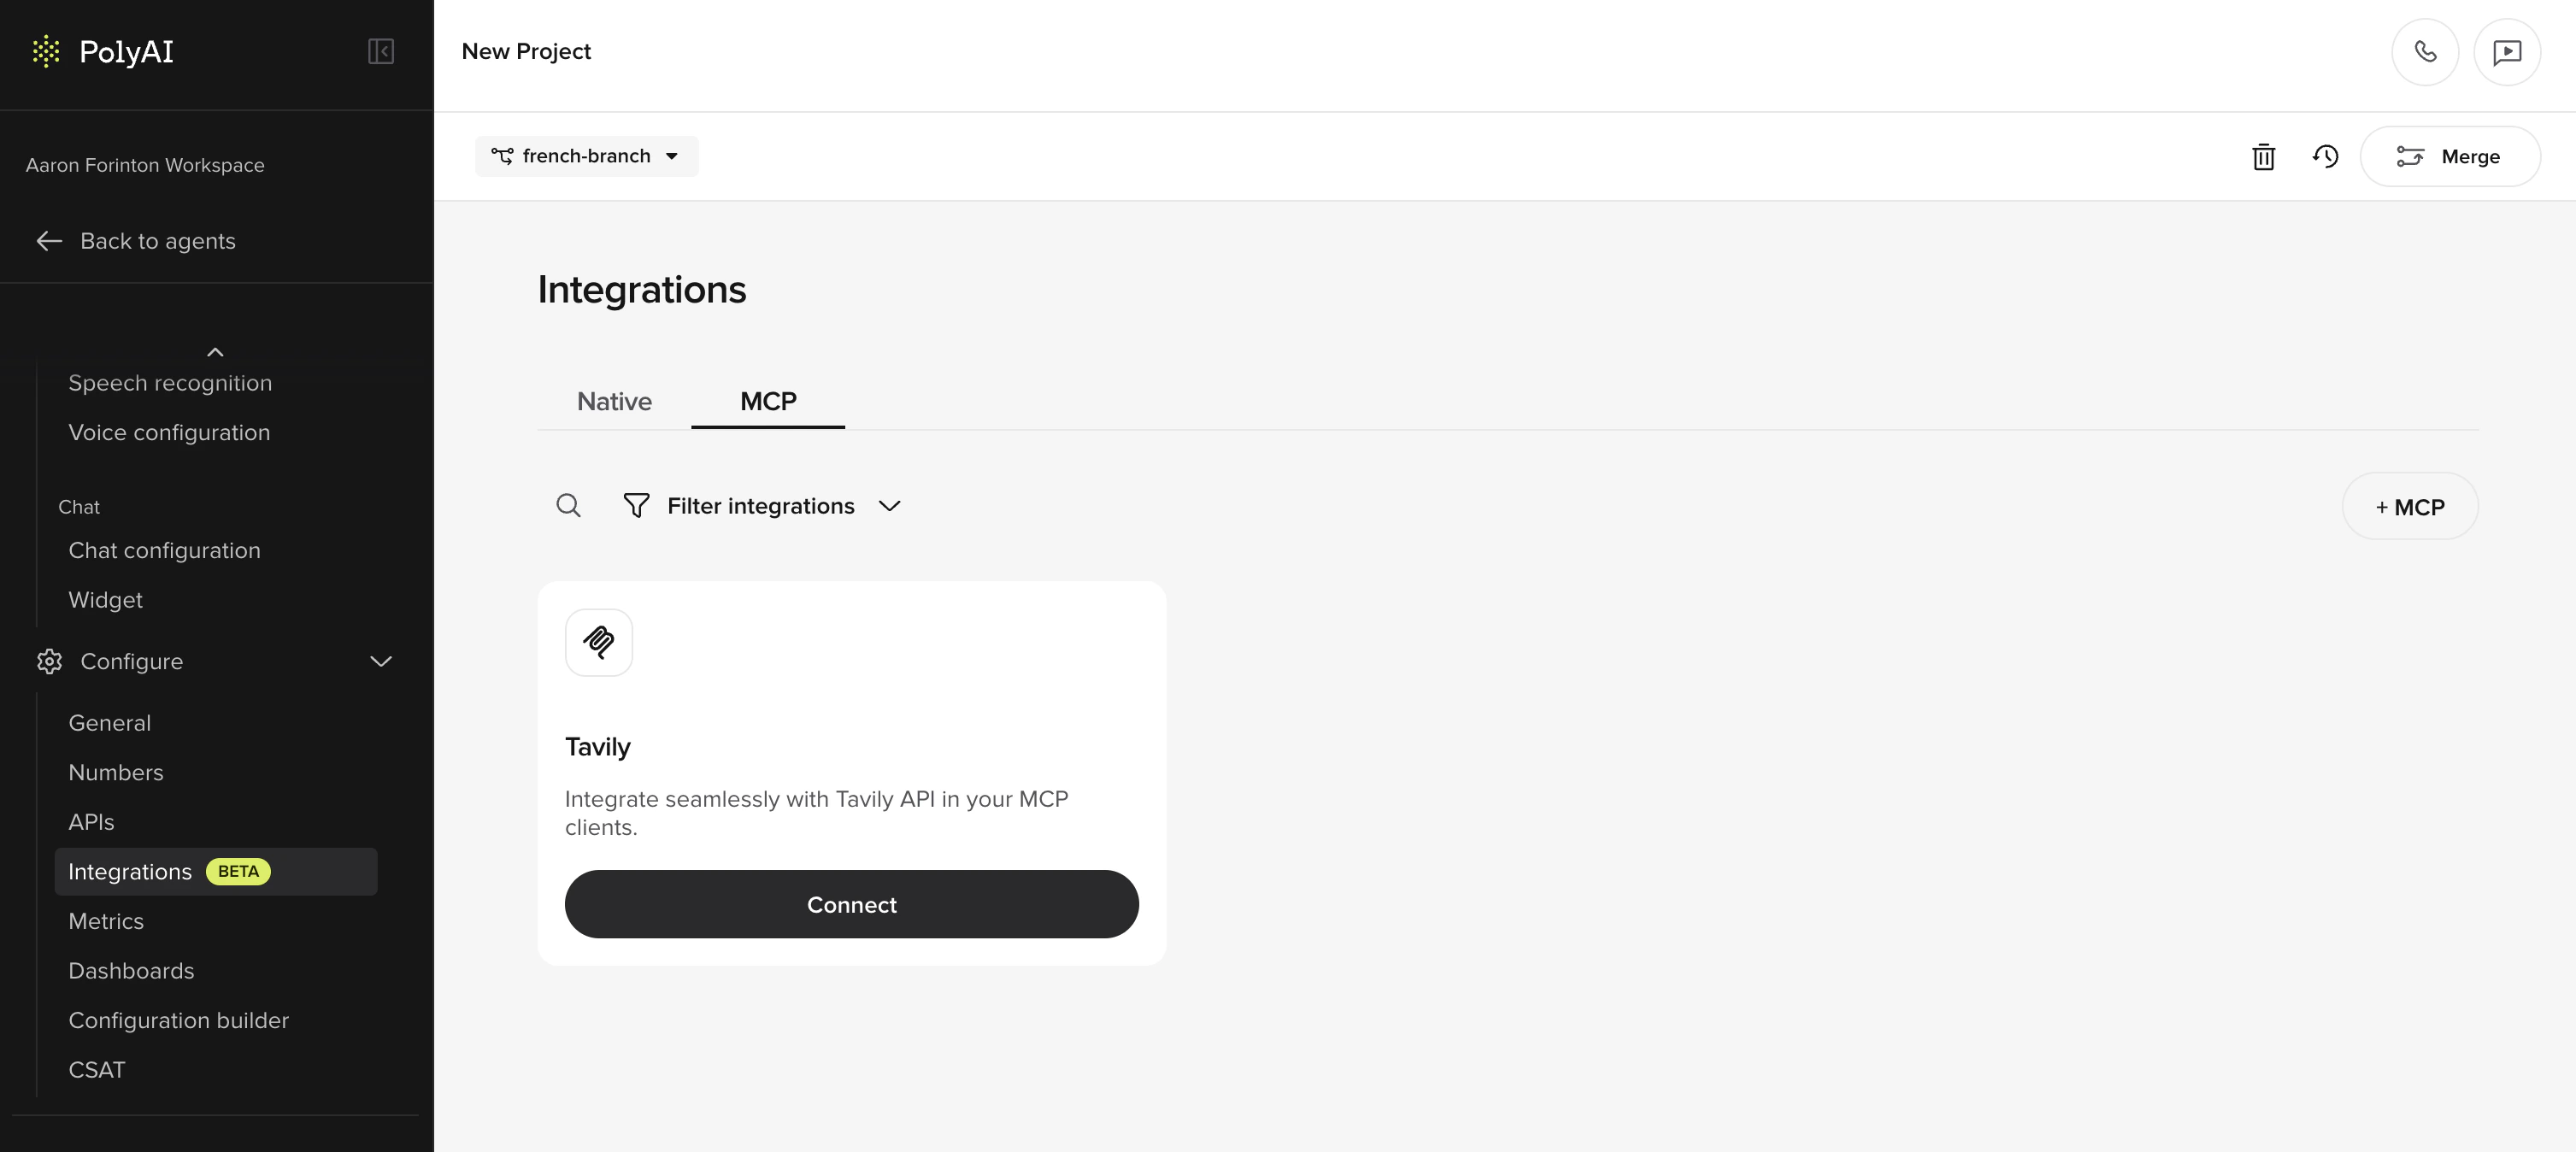This screenshot has height=1152, width=2576.
Task: Switch to the Native tab
Action: pyautogui.click(x=614, y=401)
